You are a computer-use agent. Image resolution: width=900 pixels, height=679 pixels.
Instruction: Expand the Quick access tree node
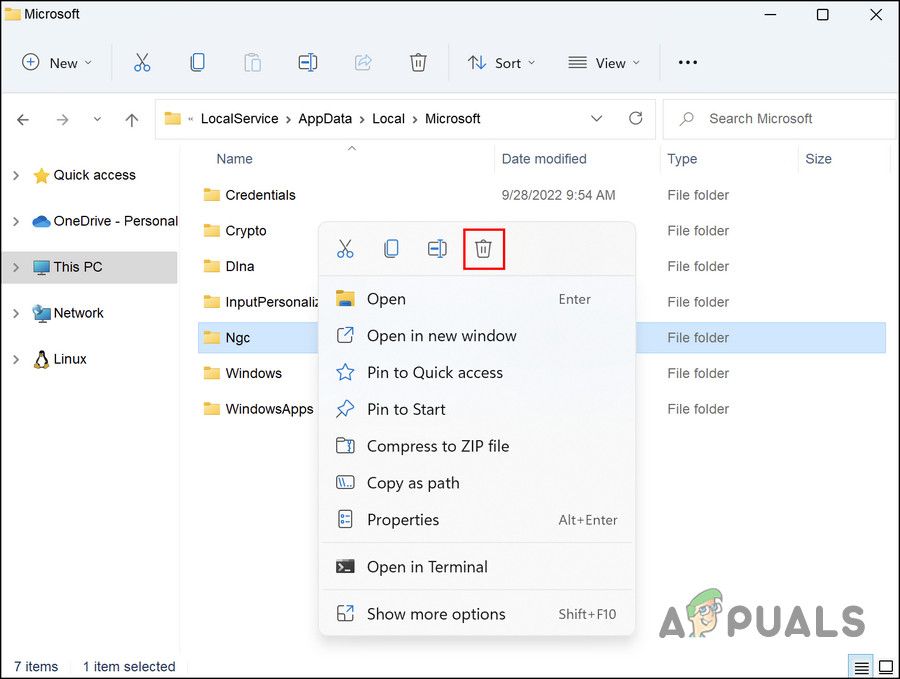pos(16,175)
